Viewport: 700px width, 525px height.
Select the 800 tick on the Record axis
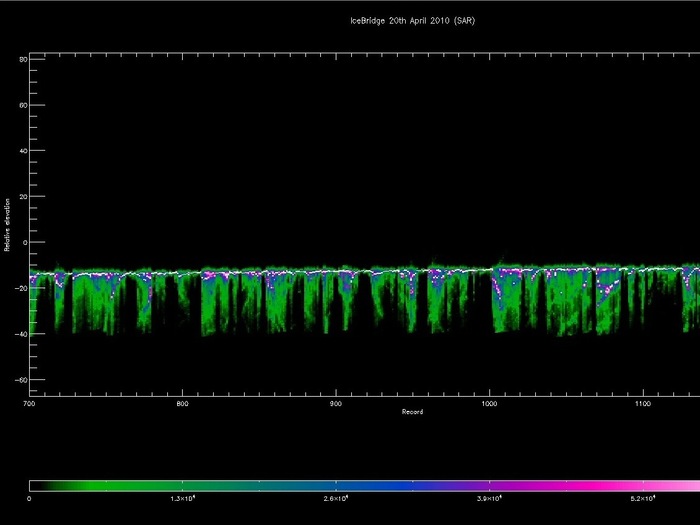[182, 404]
